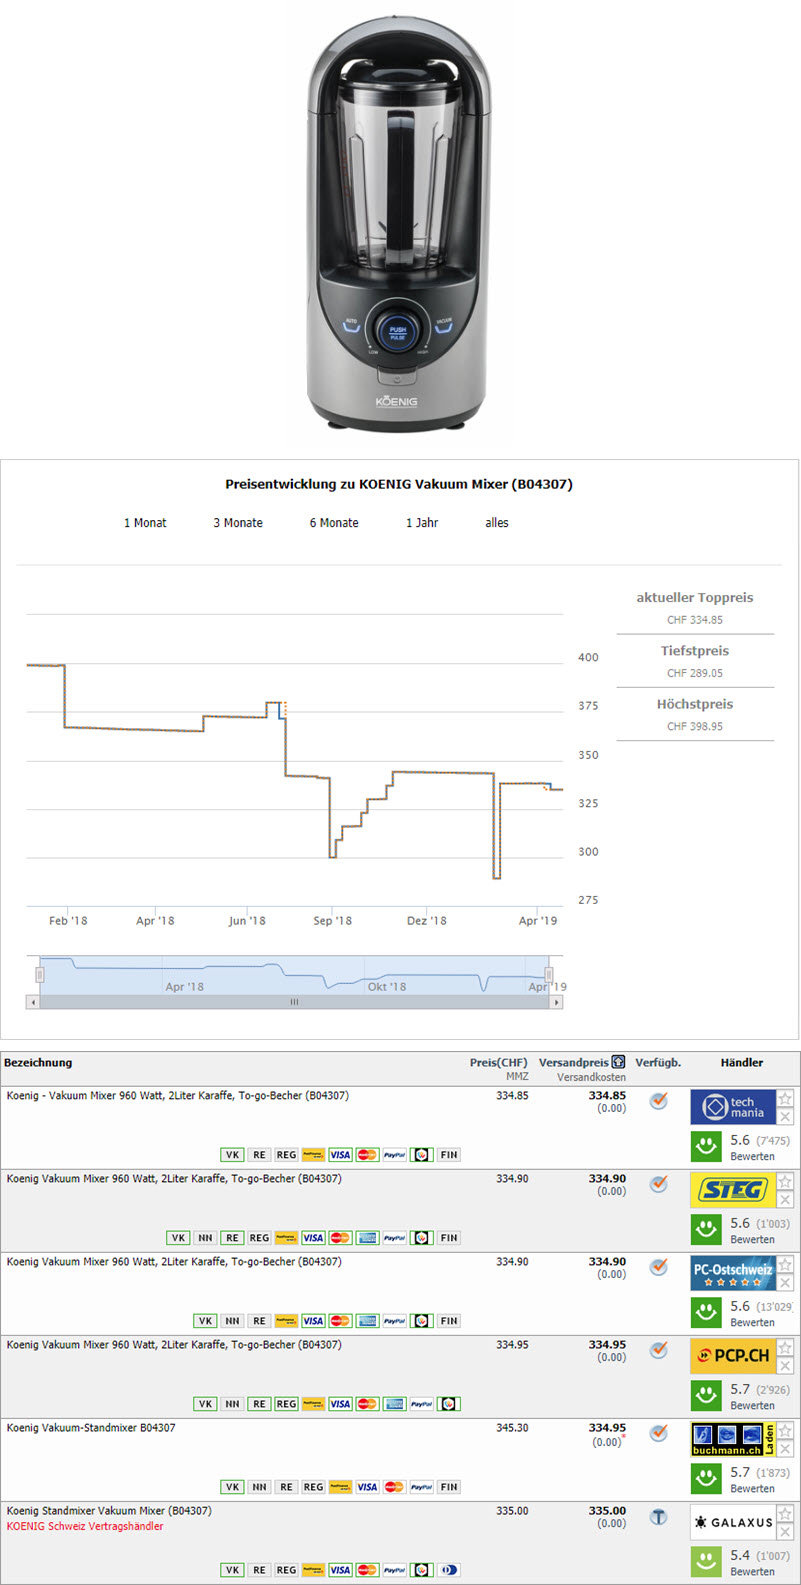Hide STEG dealer with the X button

(785, 1200)
